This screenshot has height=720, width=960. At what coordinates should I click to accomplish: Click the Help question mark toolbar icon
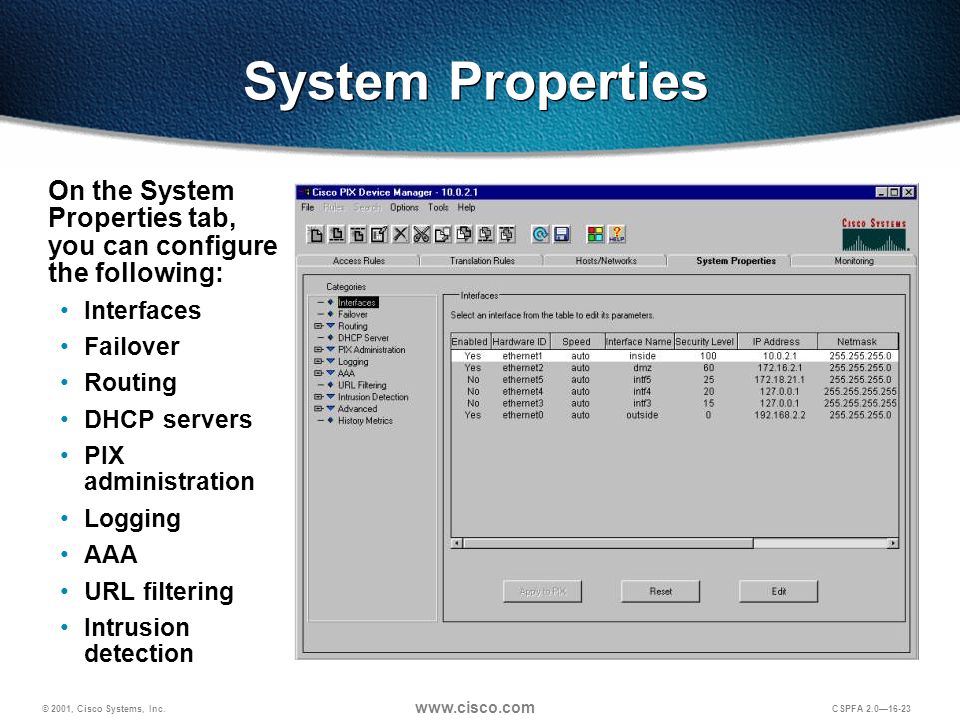click(x=617, y=234)
